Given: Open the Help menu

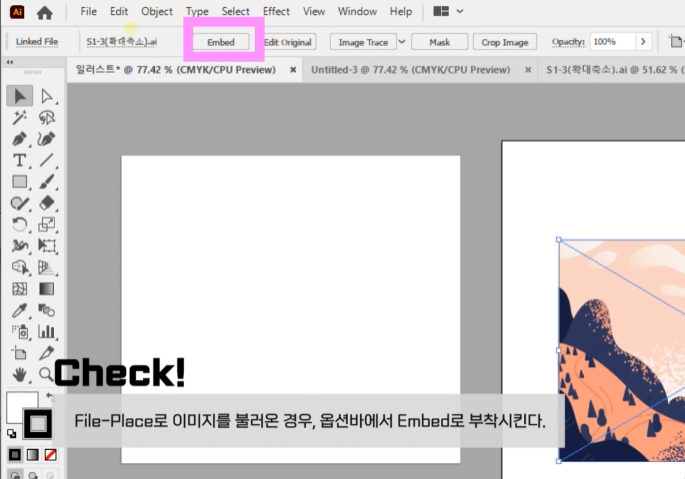Looking at the screenshot, I should pyautogui.click(x=401, y=11).
